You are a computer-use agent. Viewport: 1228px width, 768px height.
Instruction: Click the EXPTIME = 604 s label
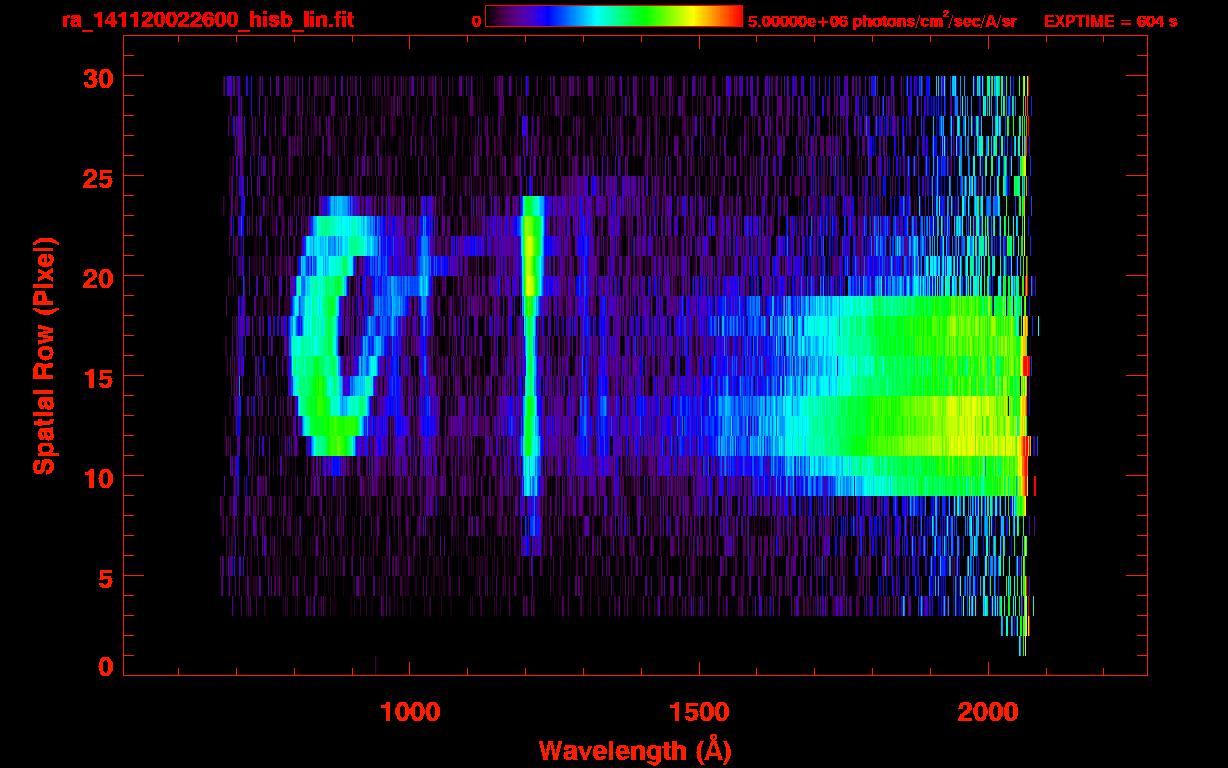click(1110, 21)
